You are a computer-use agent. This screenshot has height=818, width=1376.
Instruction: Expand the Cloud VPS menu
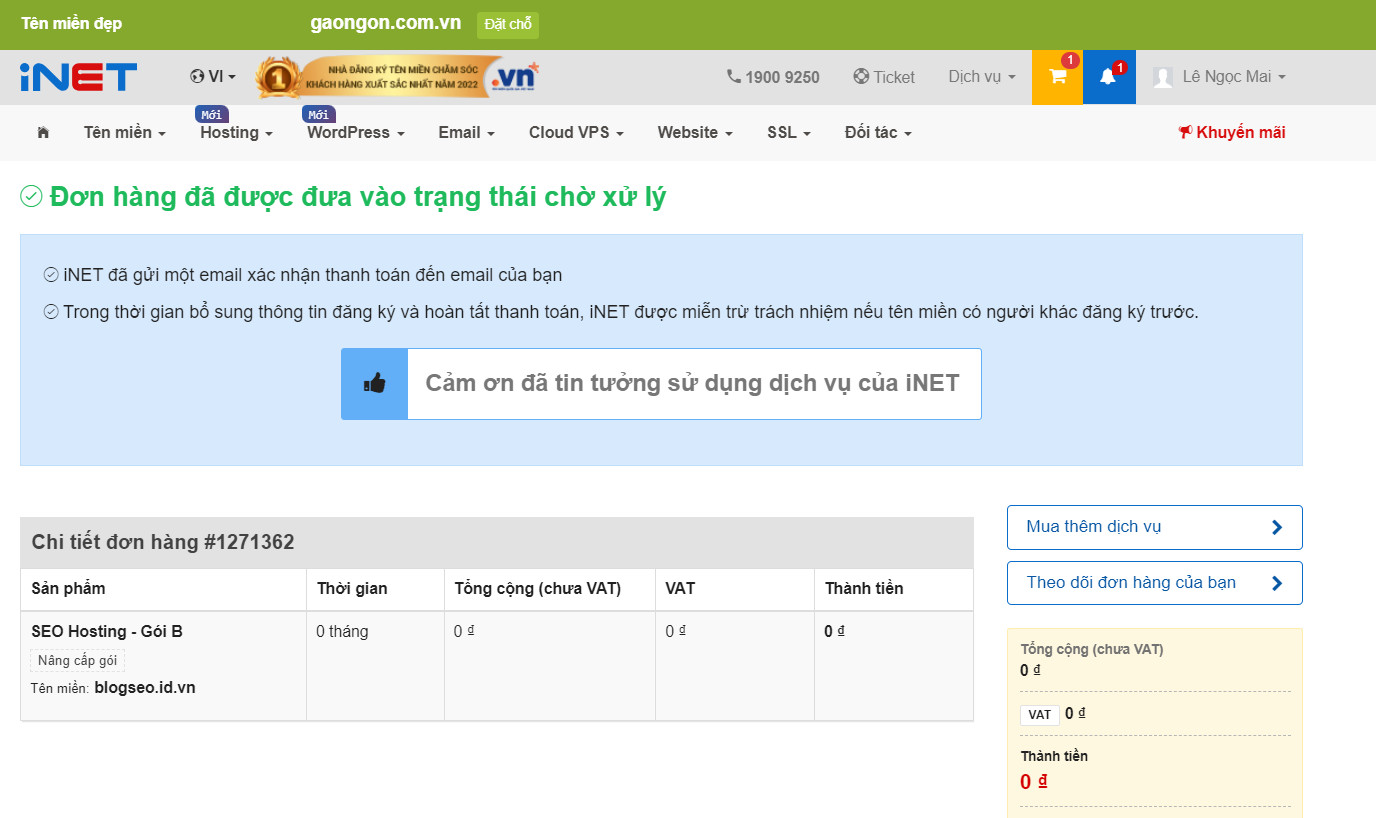point(577,133)
